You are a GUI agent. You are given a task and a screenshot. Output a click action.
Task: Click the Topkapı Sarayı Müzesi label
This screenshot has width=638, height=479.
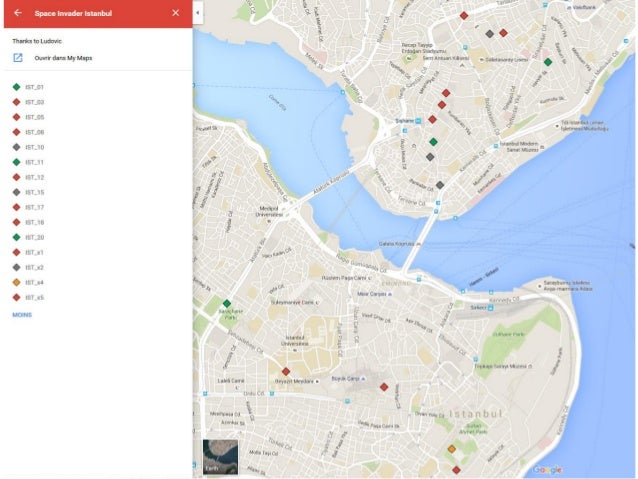(x=500, y=366)
